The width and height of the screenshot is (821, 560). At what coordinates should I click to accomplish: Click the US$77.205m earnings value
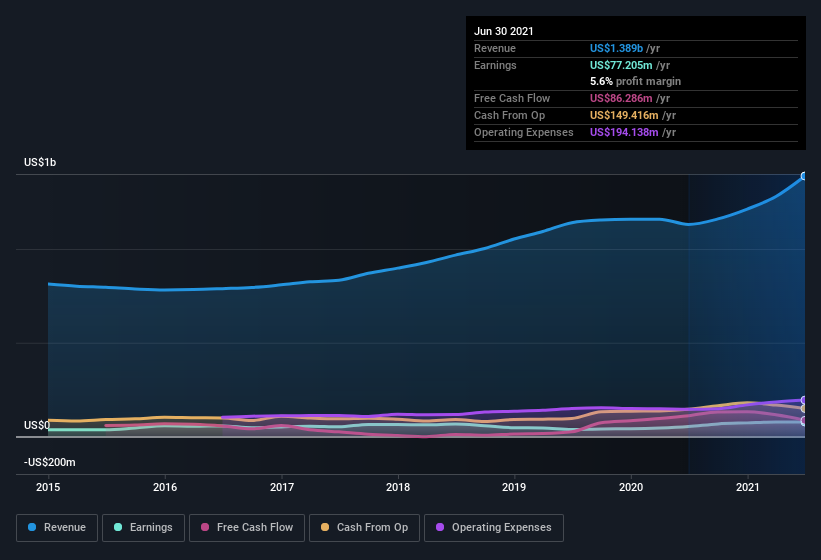(621, 65)
